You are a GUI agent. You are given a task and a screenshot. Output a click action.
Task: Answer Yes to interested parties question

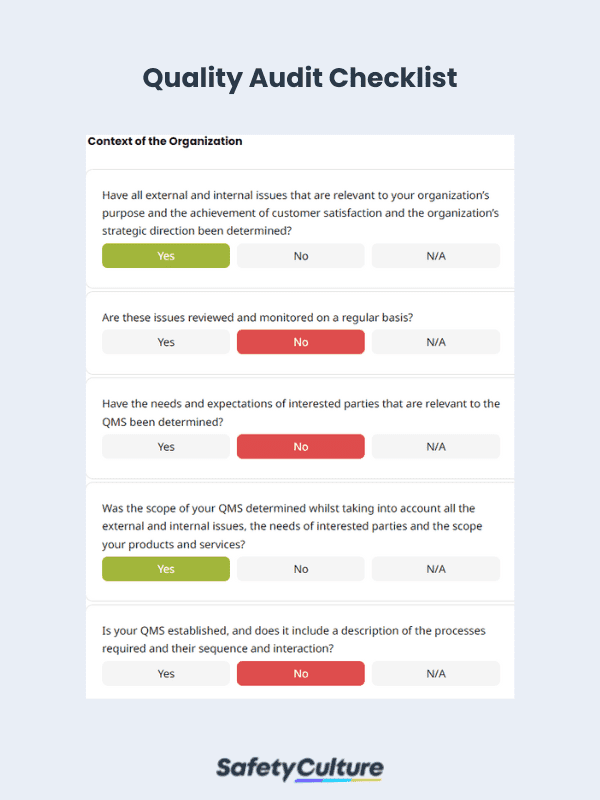tap(165, 446)
